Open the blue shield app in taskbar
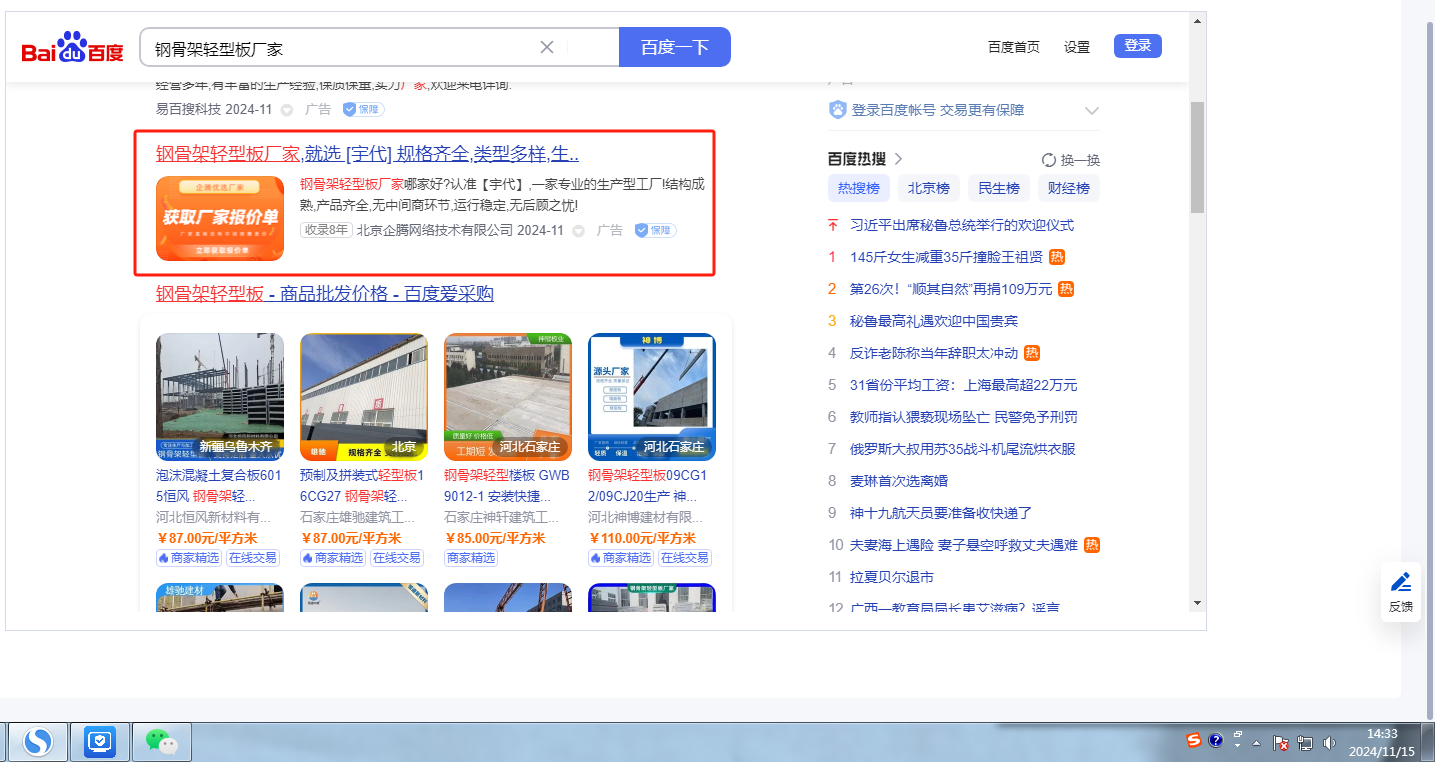 (x=100, y=741)
